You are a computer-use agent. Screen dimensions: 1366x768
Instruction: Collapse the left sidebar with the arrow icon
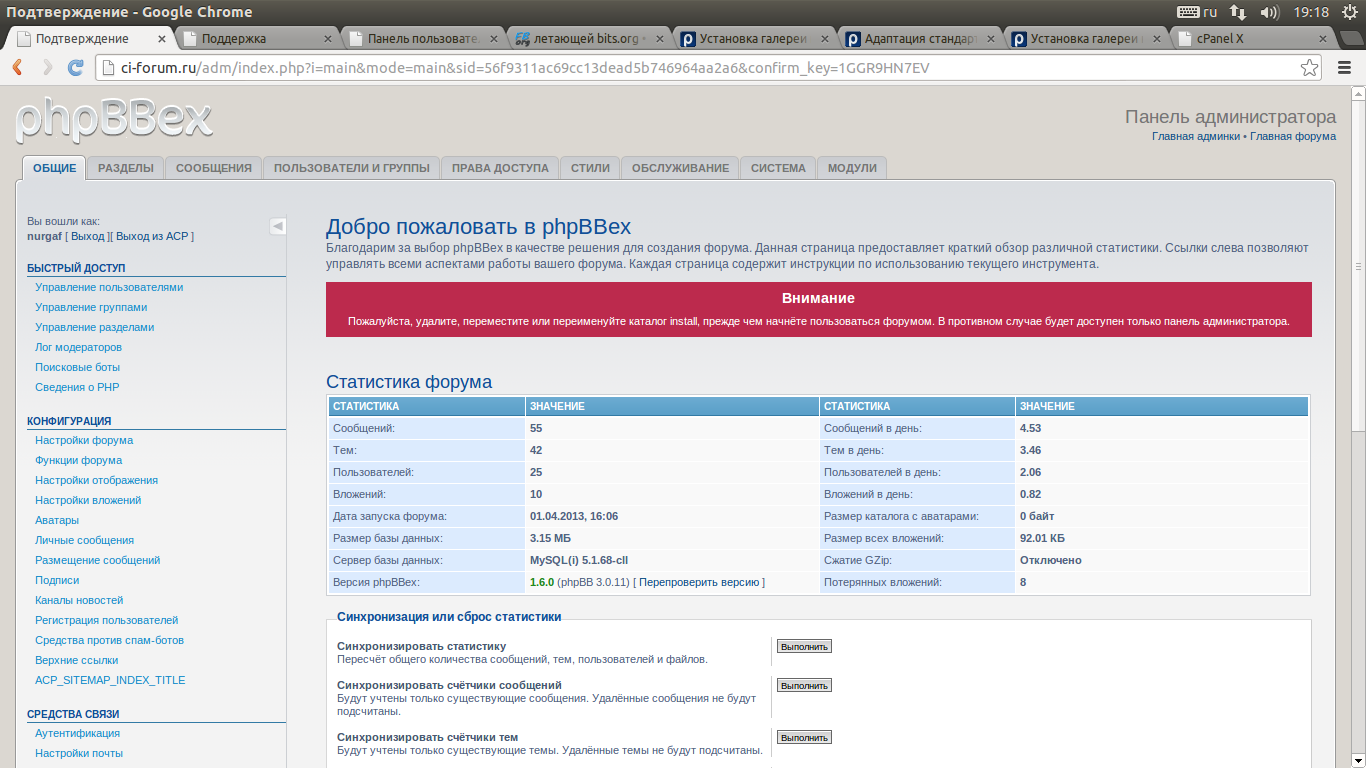(277, 227)
